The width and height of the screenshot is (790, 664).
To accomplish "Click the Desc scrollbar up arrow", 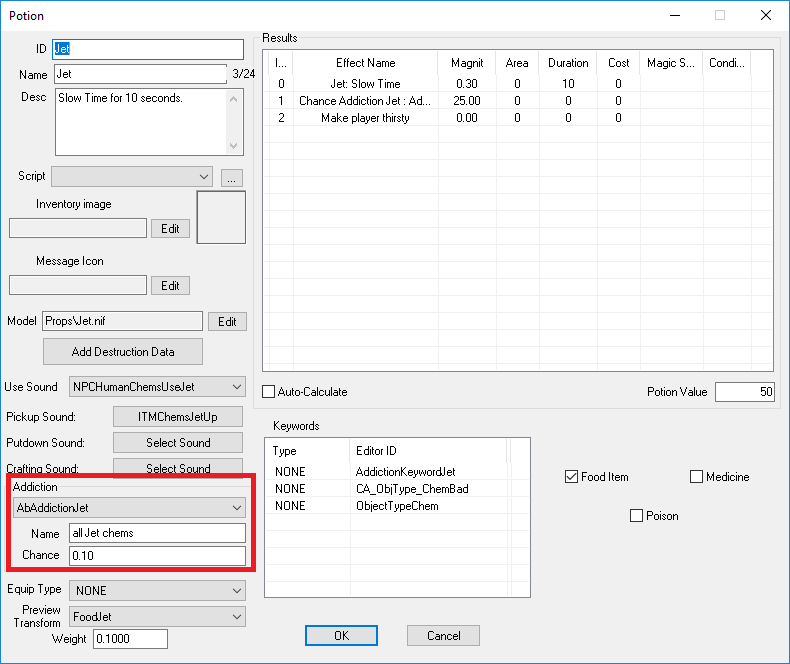I will pyautogui.click(x=233, y=99).
